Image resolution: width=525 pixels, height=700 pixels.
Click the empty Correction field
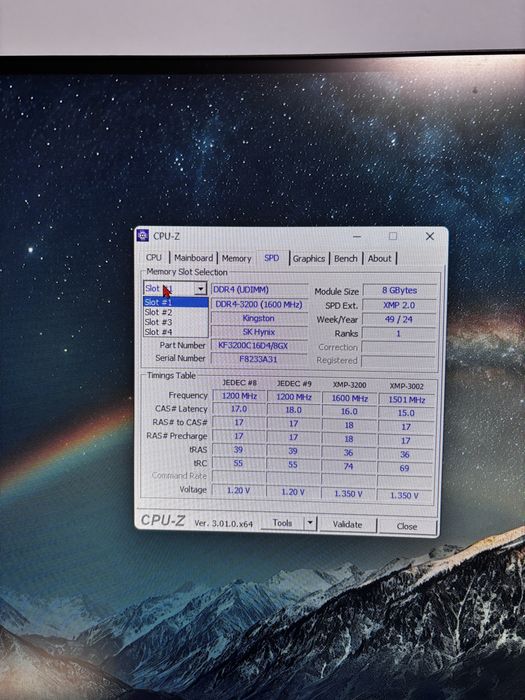click(x=399, y=347)
